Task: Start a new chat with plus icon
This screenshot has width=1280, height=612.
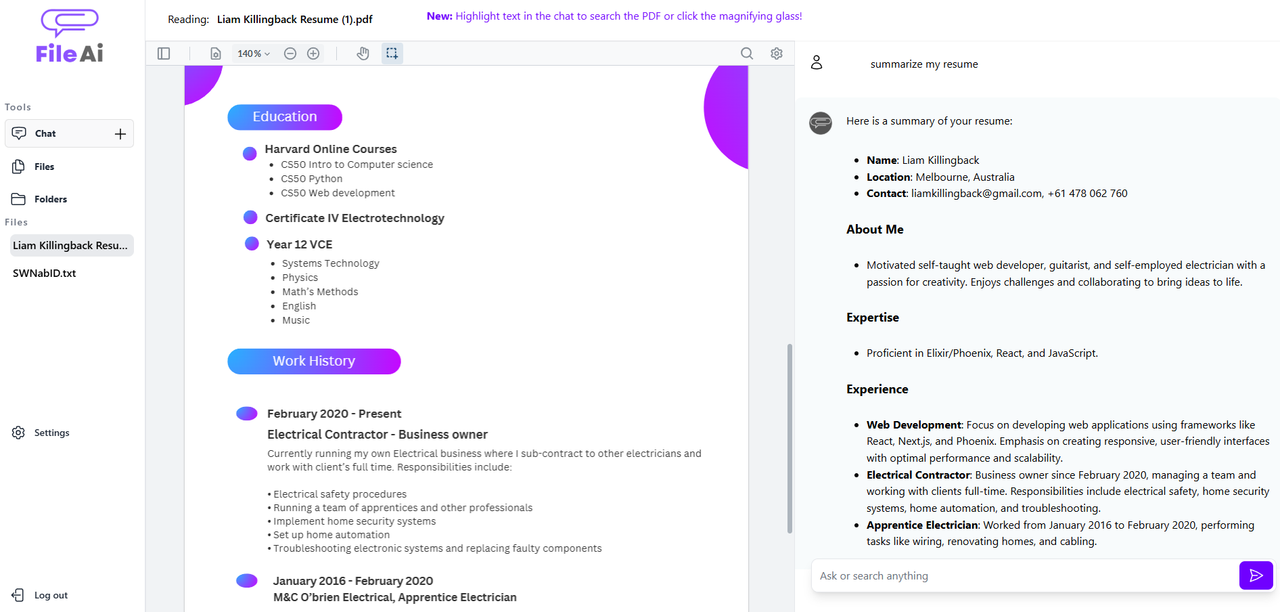Action: (x=120, y=133)
